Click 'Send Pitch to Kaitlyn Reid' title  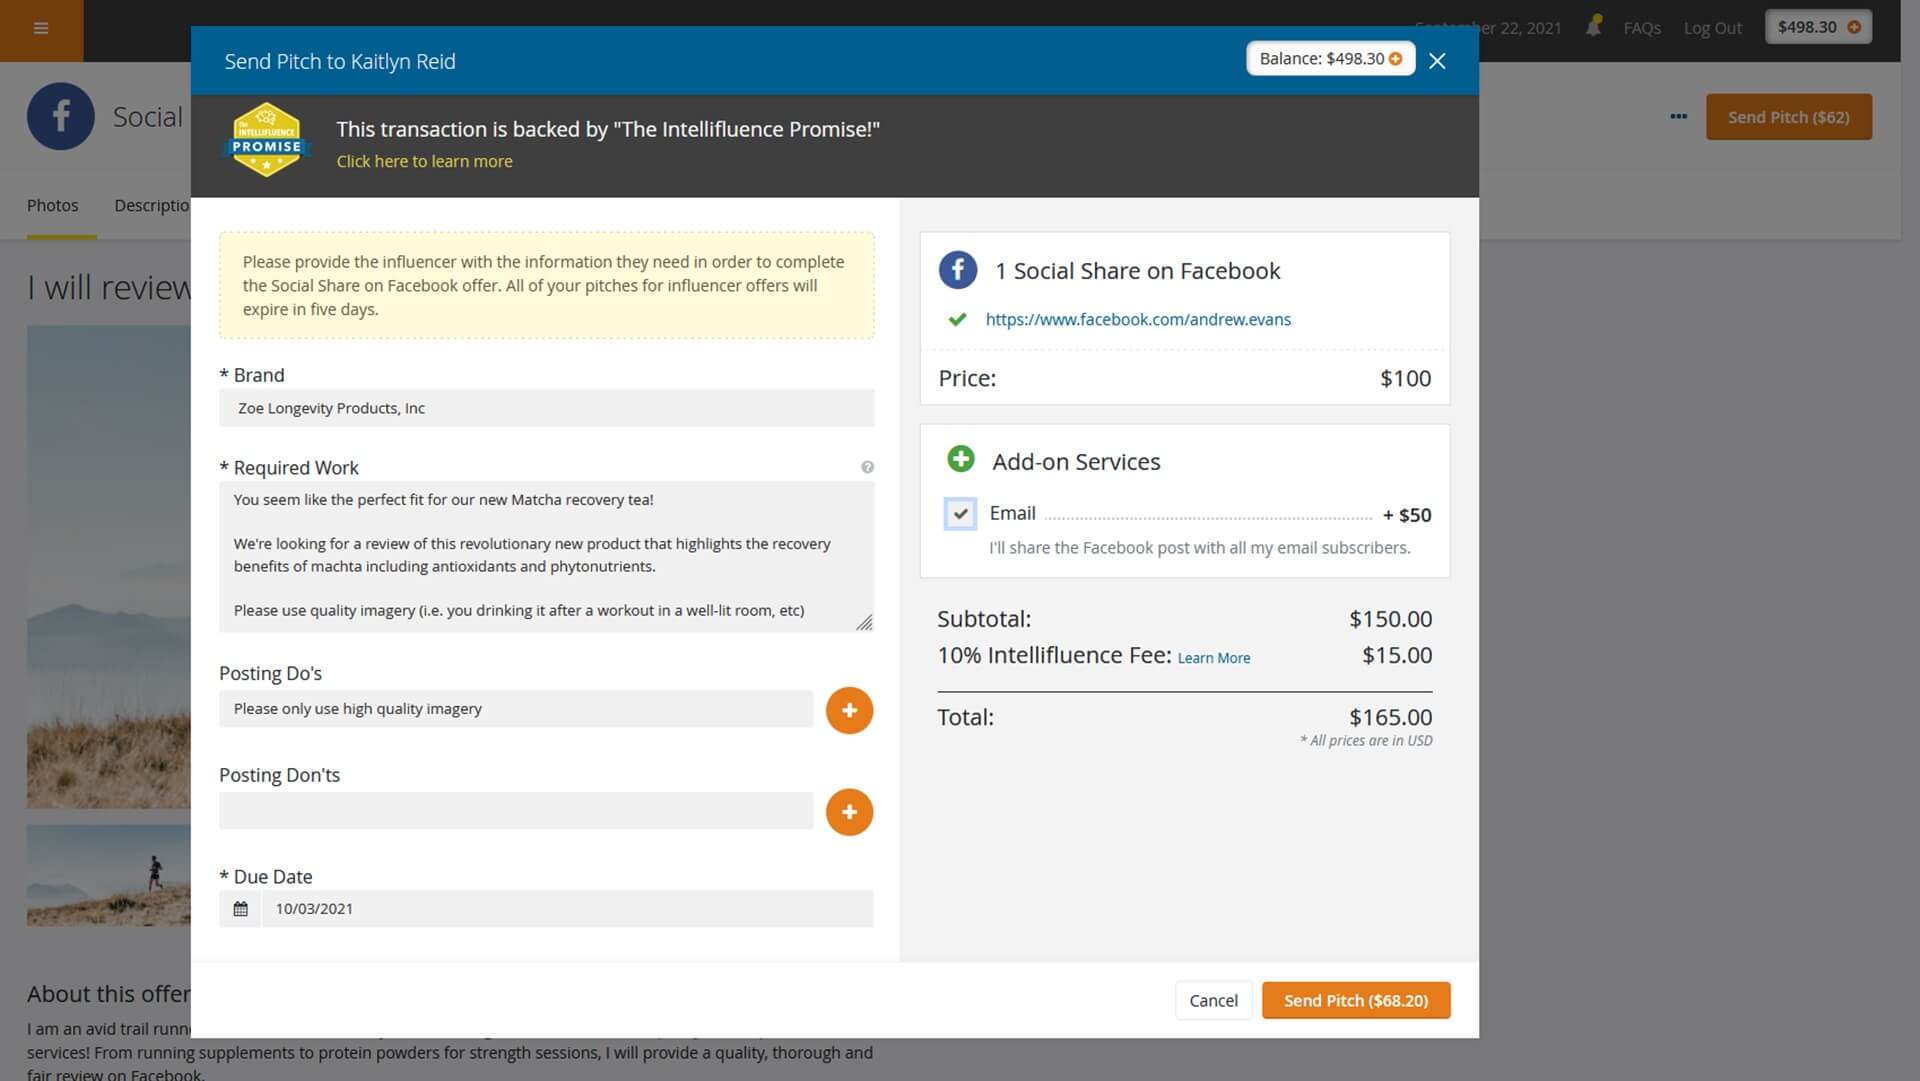pos(340,61)
